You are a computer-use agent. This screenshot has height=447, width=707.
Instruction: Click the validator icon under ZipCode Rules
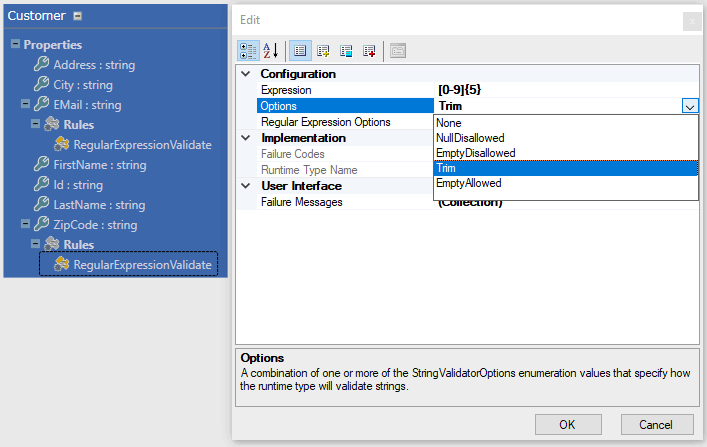tap(61, 264)
